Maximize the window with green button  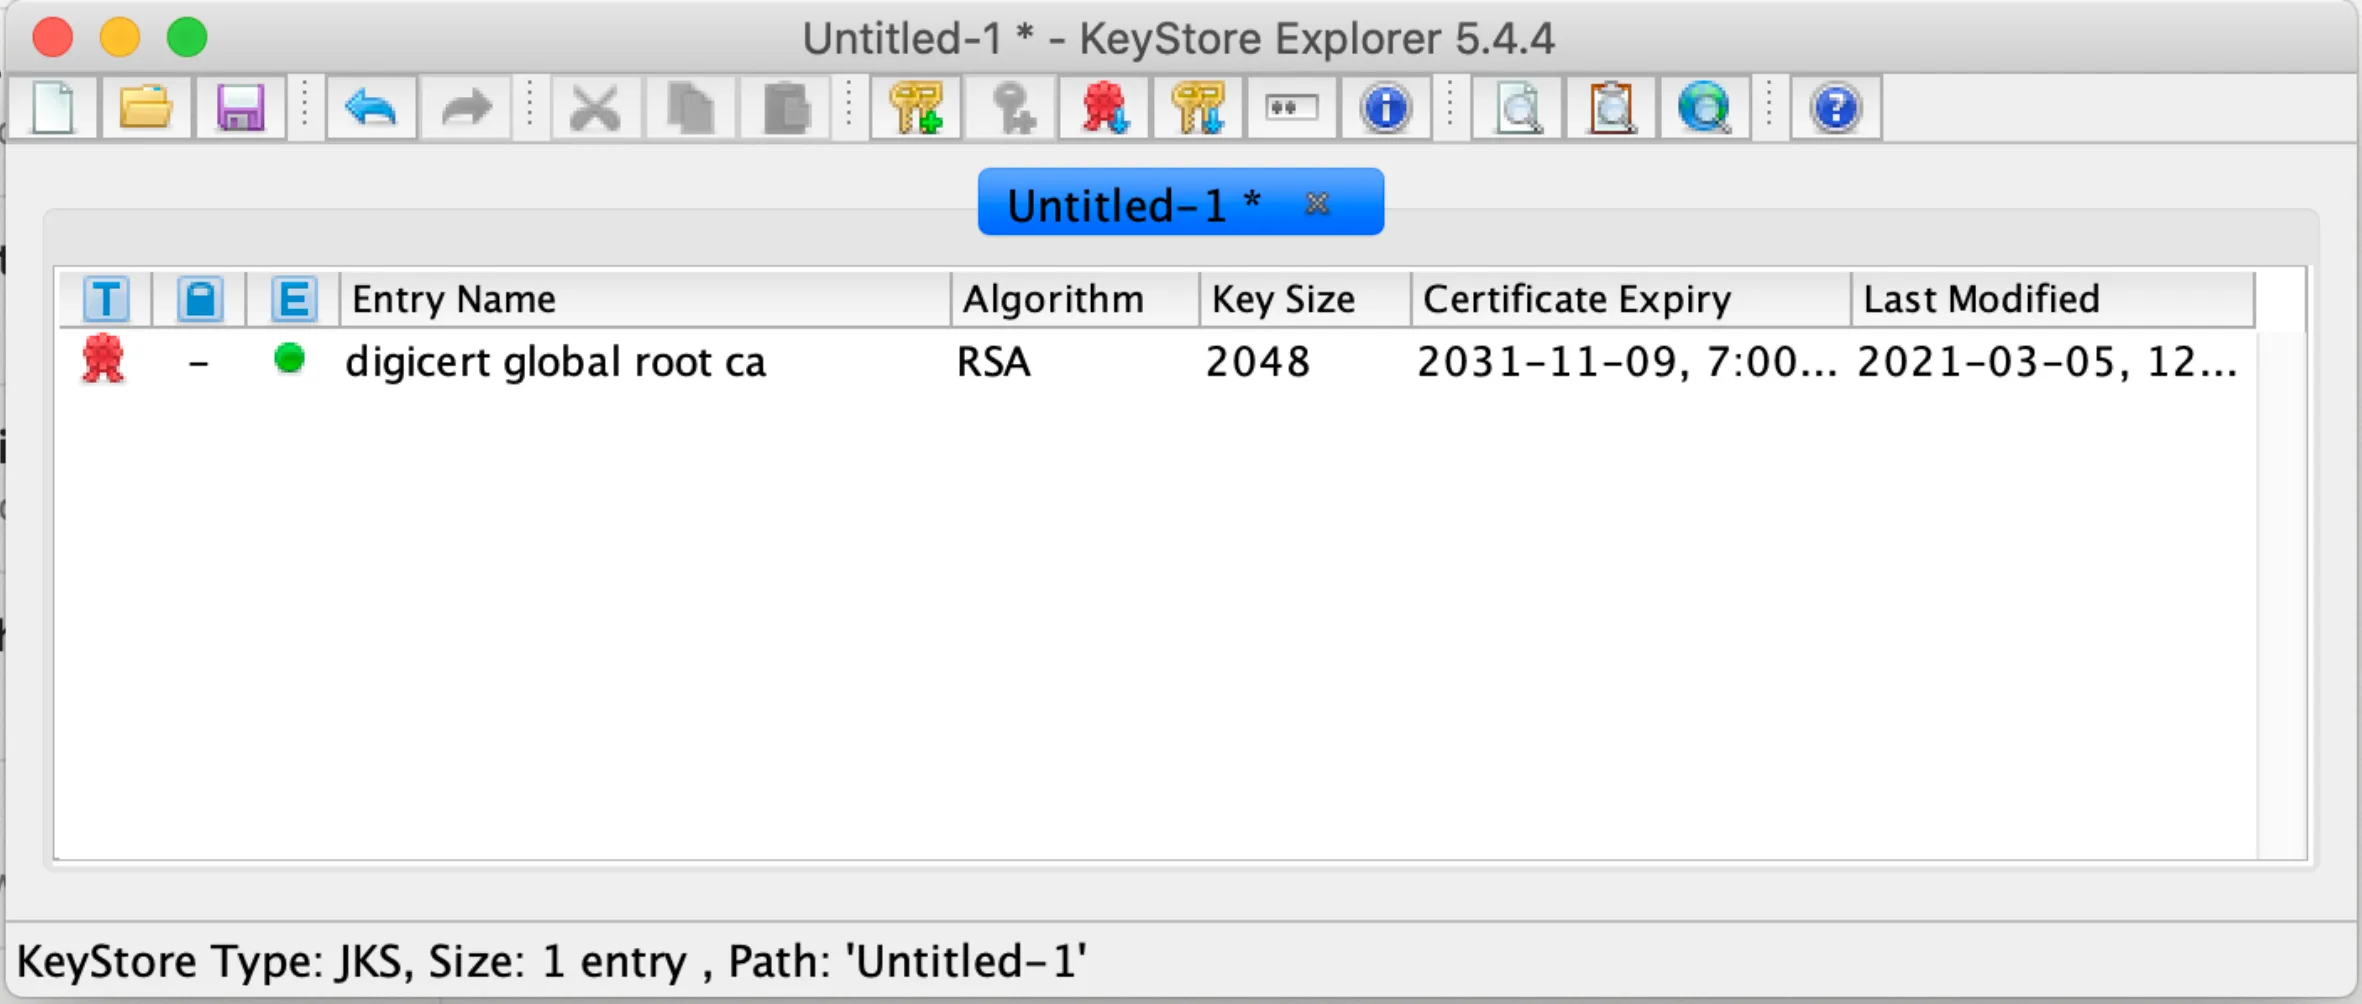(x=187, y=37)
